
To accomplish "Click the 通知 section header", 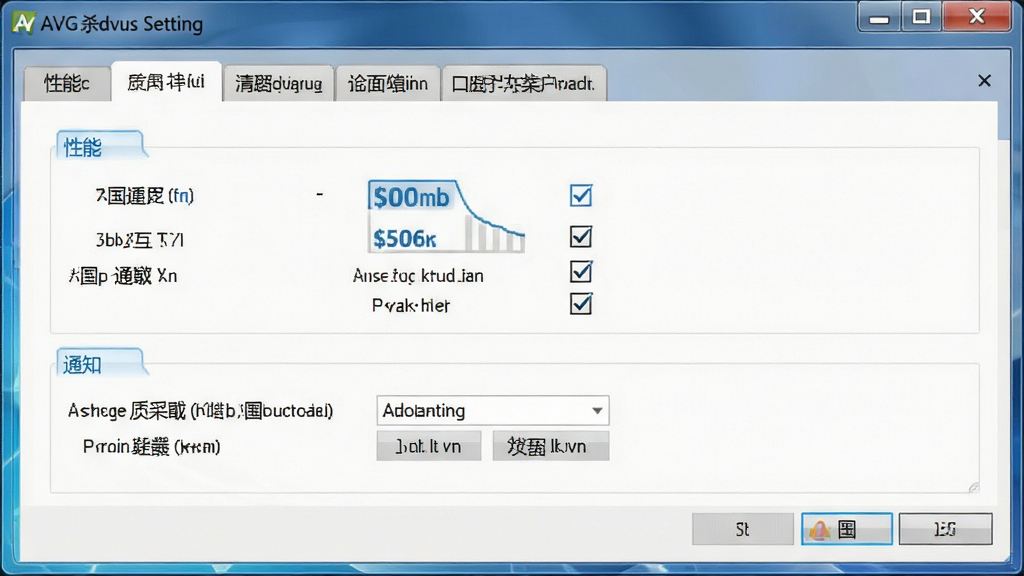I will [x=82, y=364].
